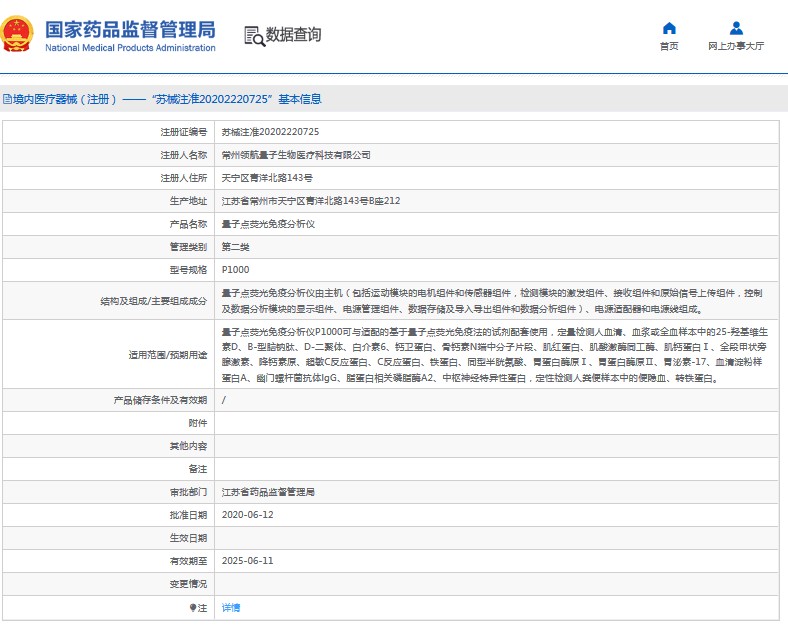Select product name 量子点荧光免疫分析仪
Viewport: 788px width, 625px height.
[x=268, y=224]
